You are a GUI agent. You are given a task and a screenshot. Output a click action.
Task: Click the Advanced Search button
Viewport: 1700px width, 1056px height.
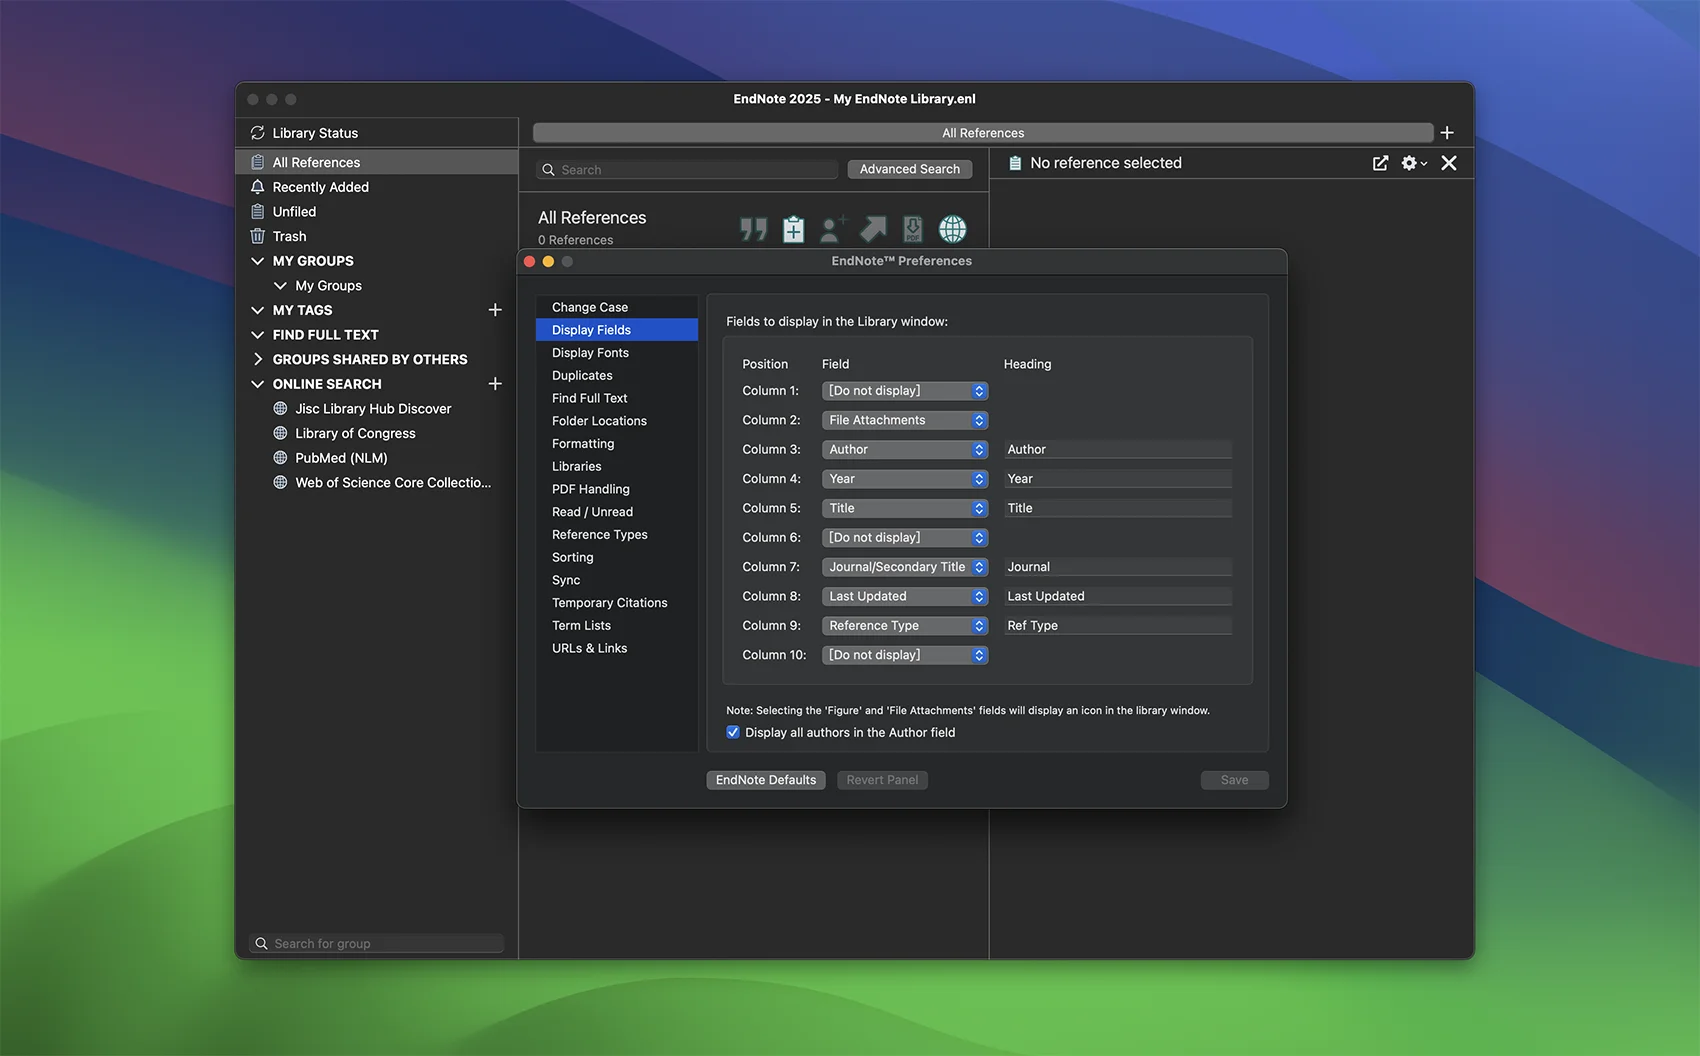click(x=910, y=169)
